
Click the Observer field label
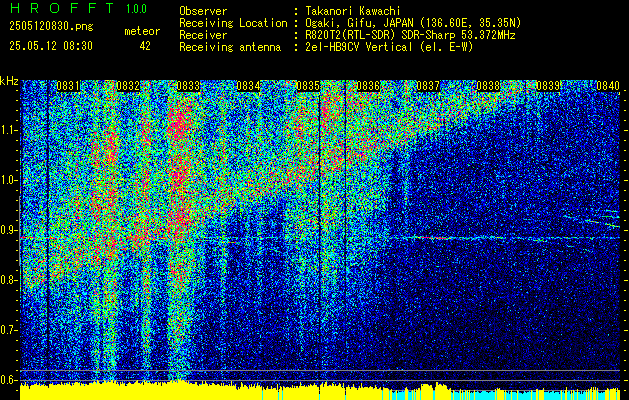click(x=203, y=11)
